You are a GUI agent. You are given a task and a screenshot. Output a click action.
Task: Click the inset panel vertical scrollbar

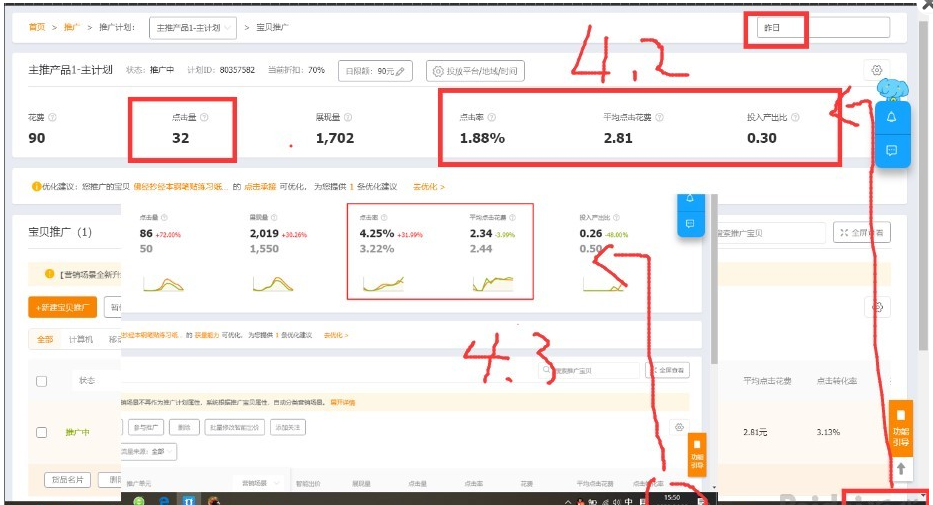pos(714,278)
